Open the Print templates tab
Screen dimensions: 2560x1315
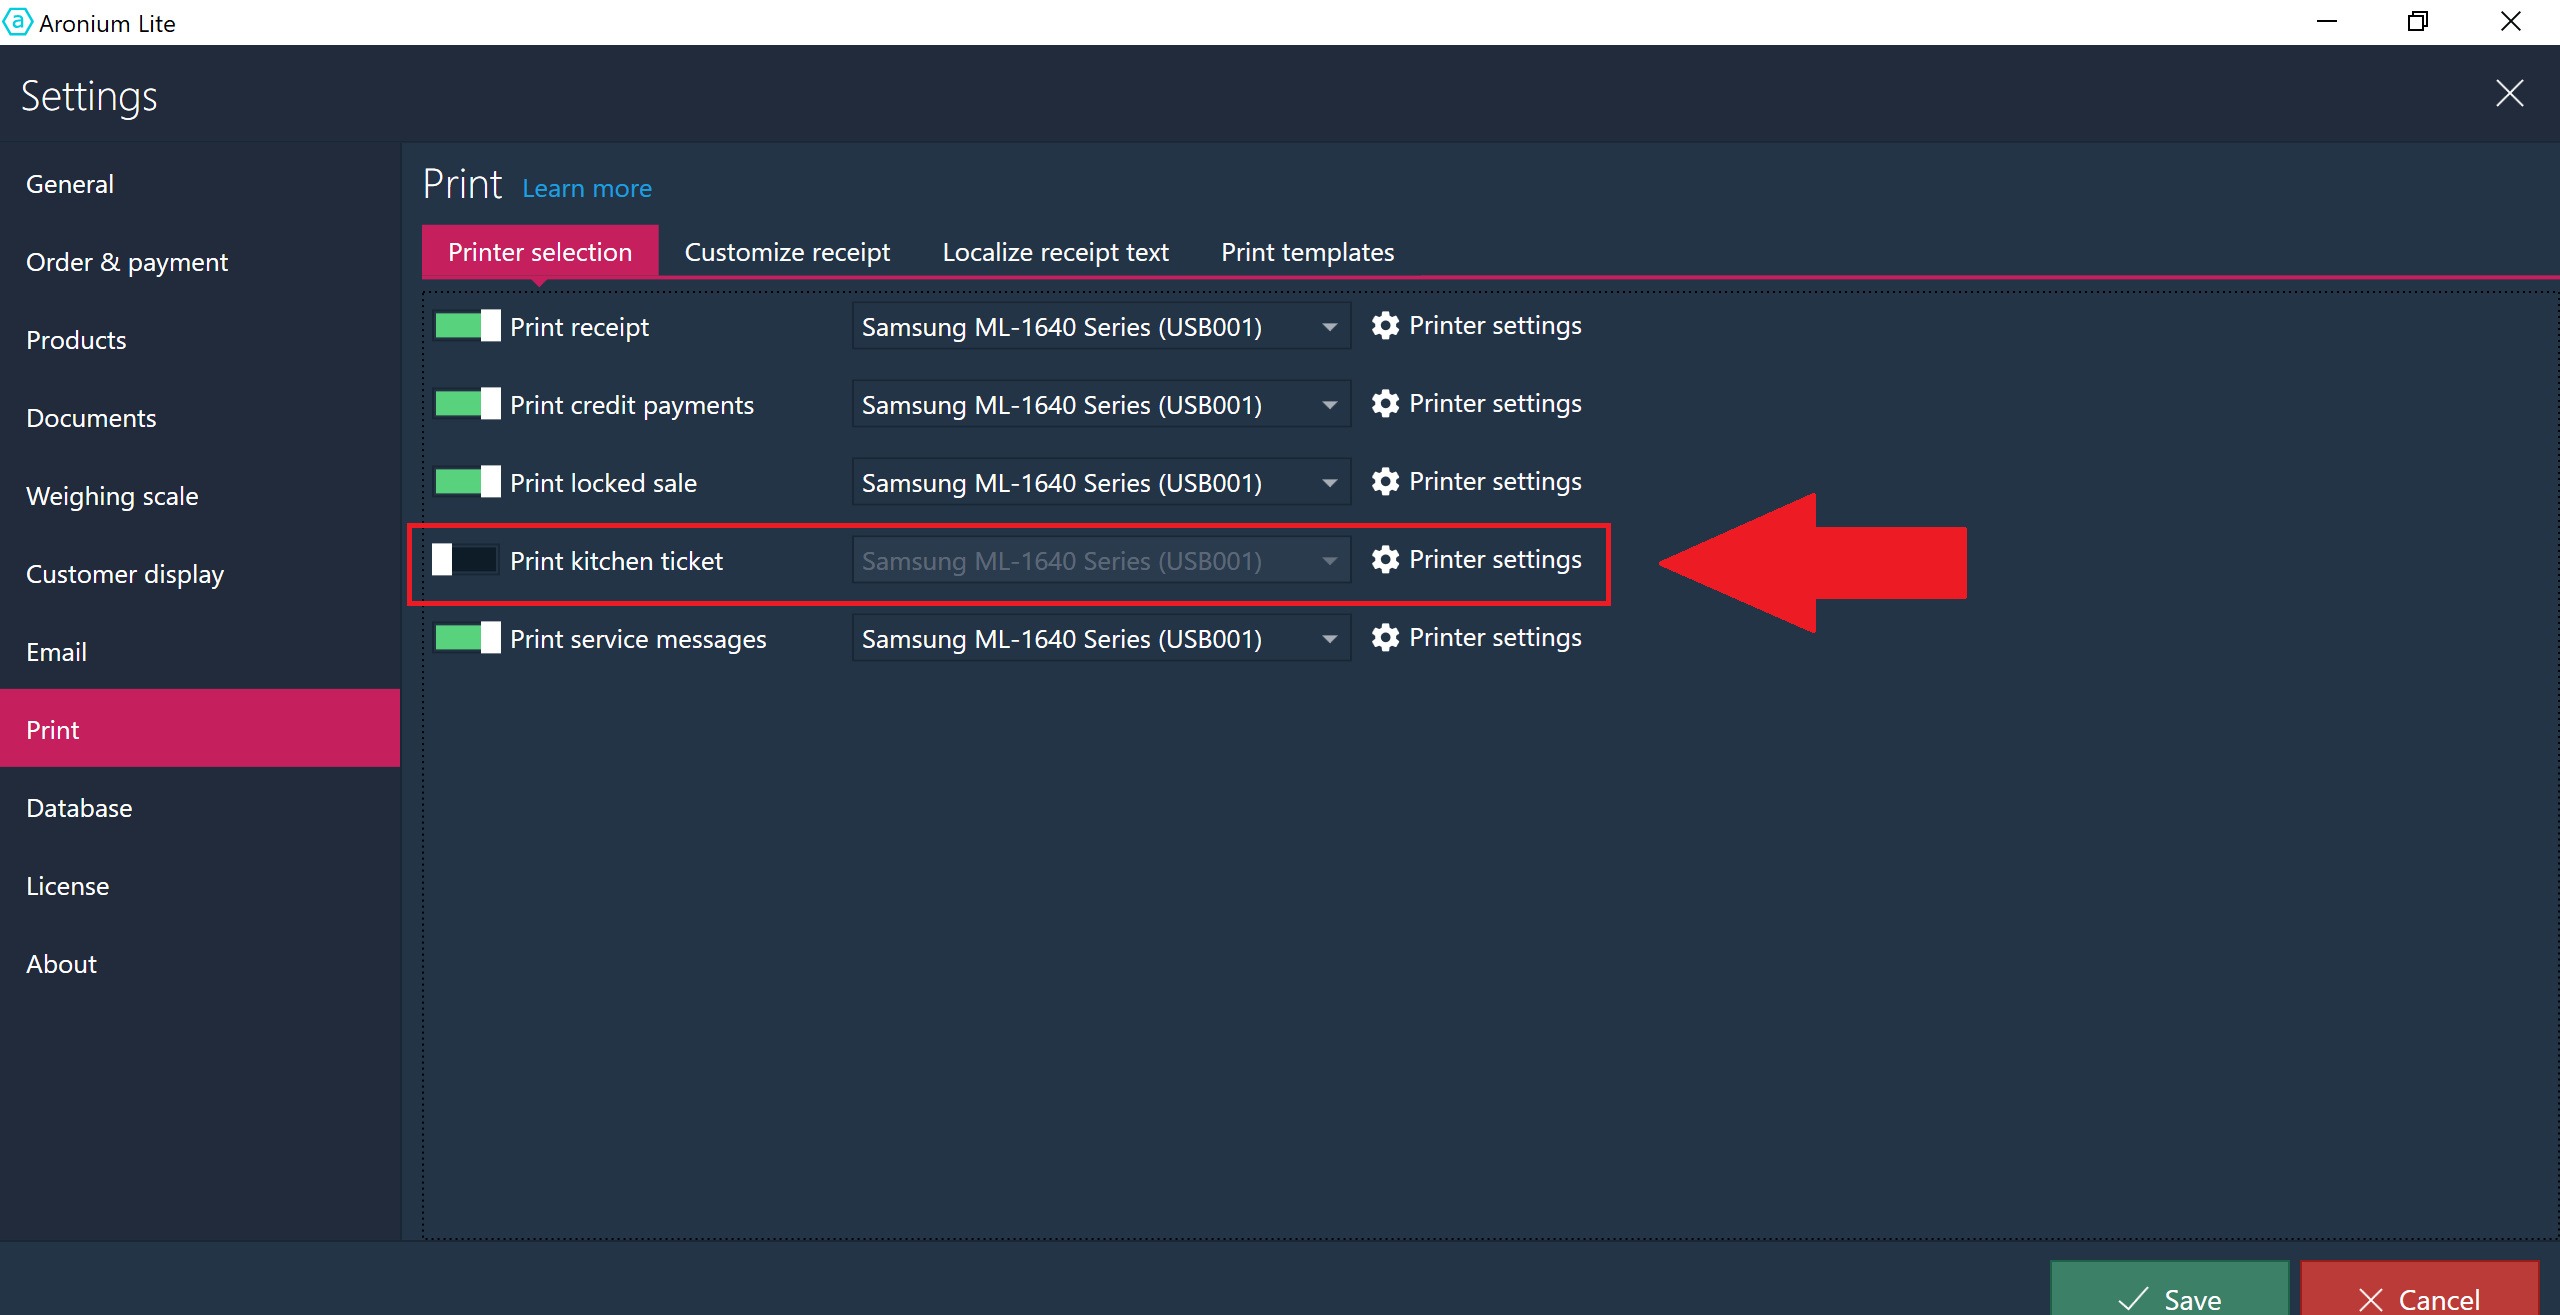click(1307, 252)
